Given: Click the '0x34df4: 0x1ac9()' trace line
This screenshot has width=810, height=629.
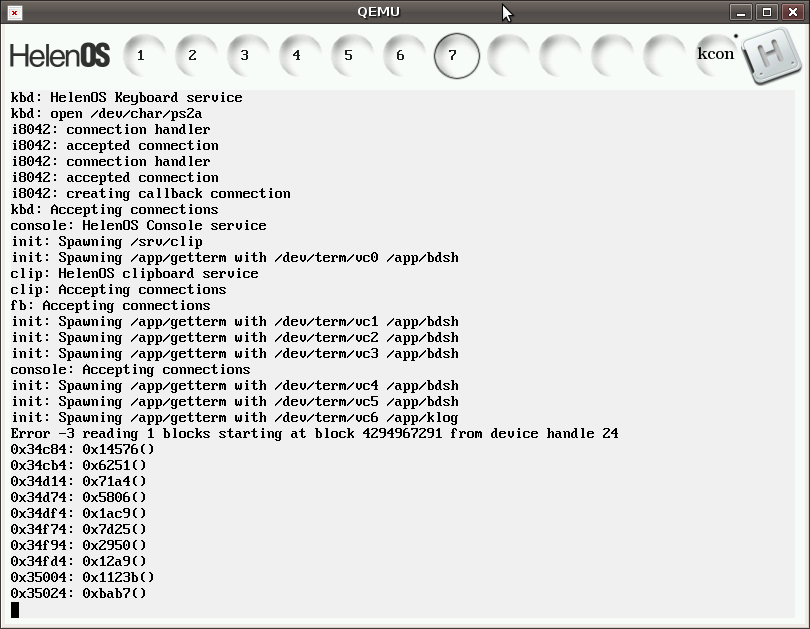Looking at the screenshot, I should [x=79, y=514].
